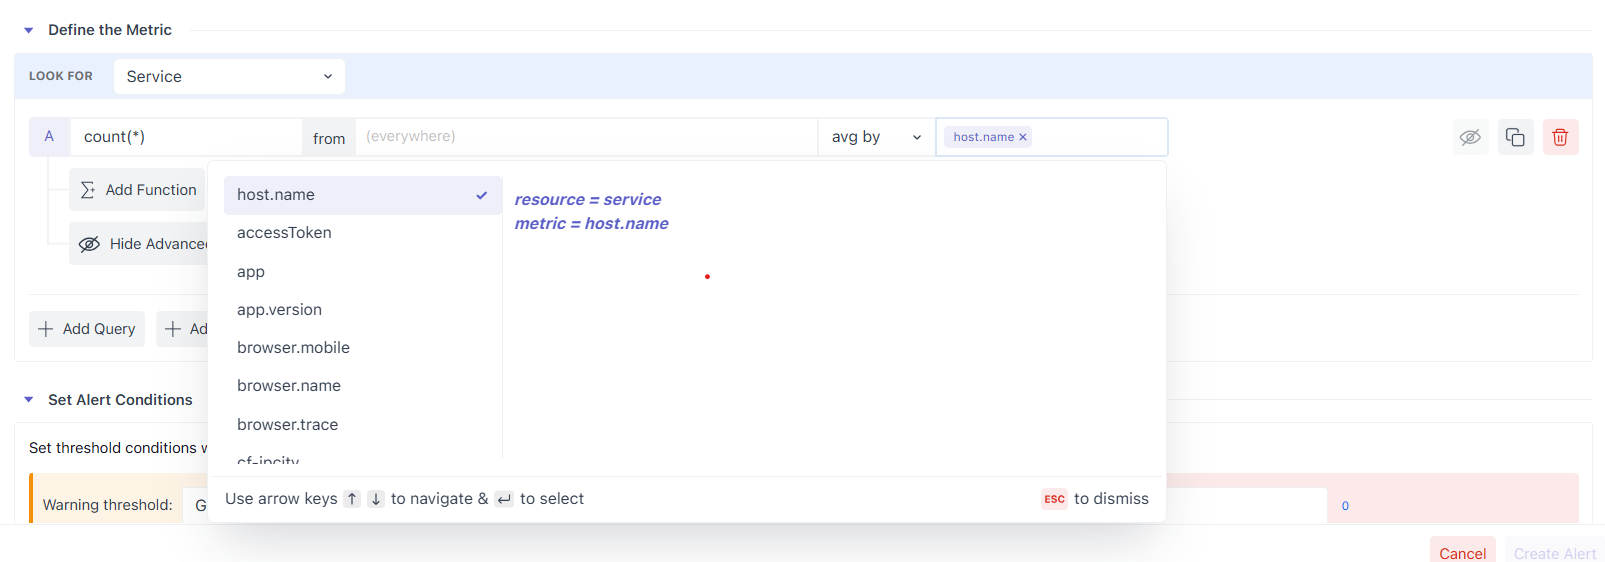The width and height of the screenshot is (1605, 562).
Task: Click the Add Query plus icon
Action: point(46,329)
